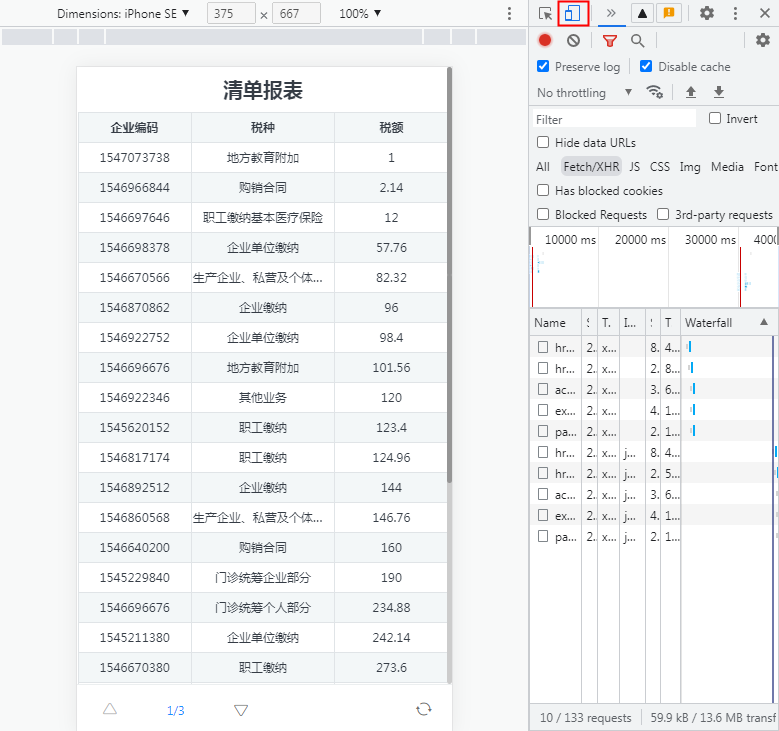Viewport: 779px width, 731px height.
Task: Toggle the red filter funnel icon
Action: (x=610, y=41)
